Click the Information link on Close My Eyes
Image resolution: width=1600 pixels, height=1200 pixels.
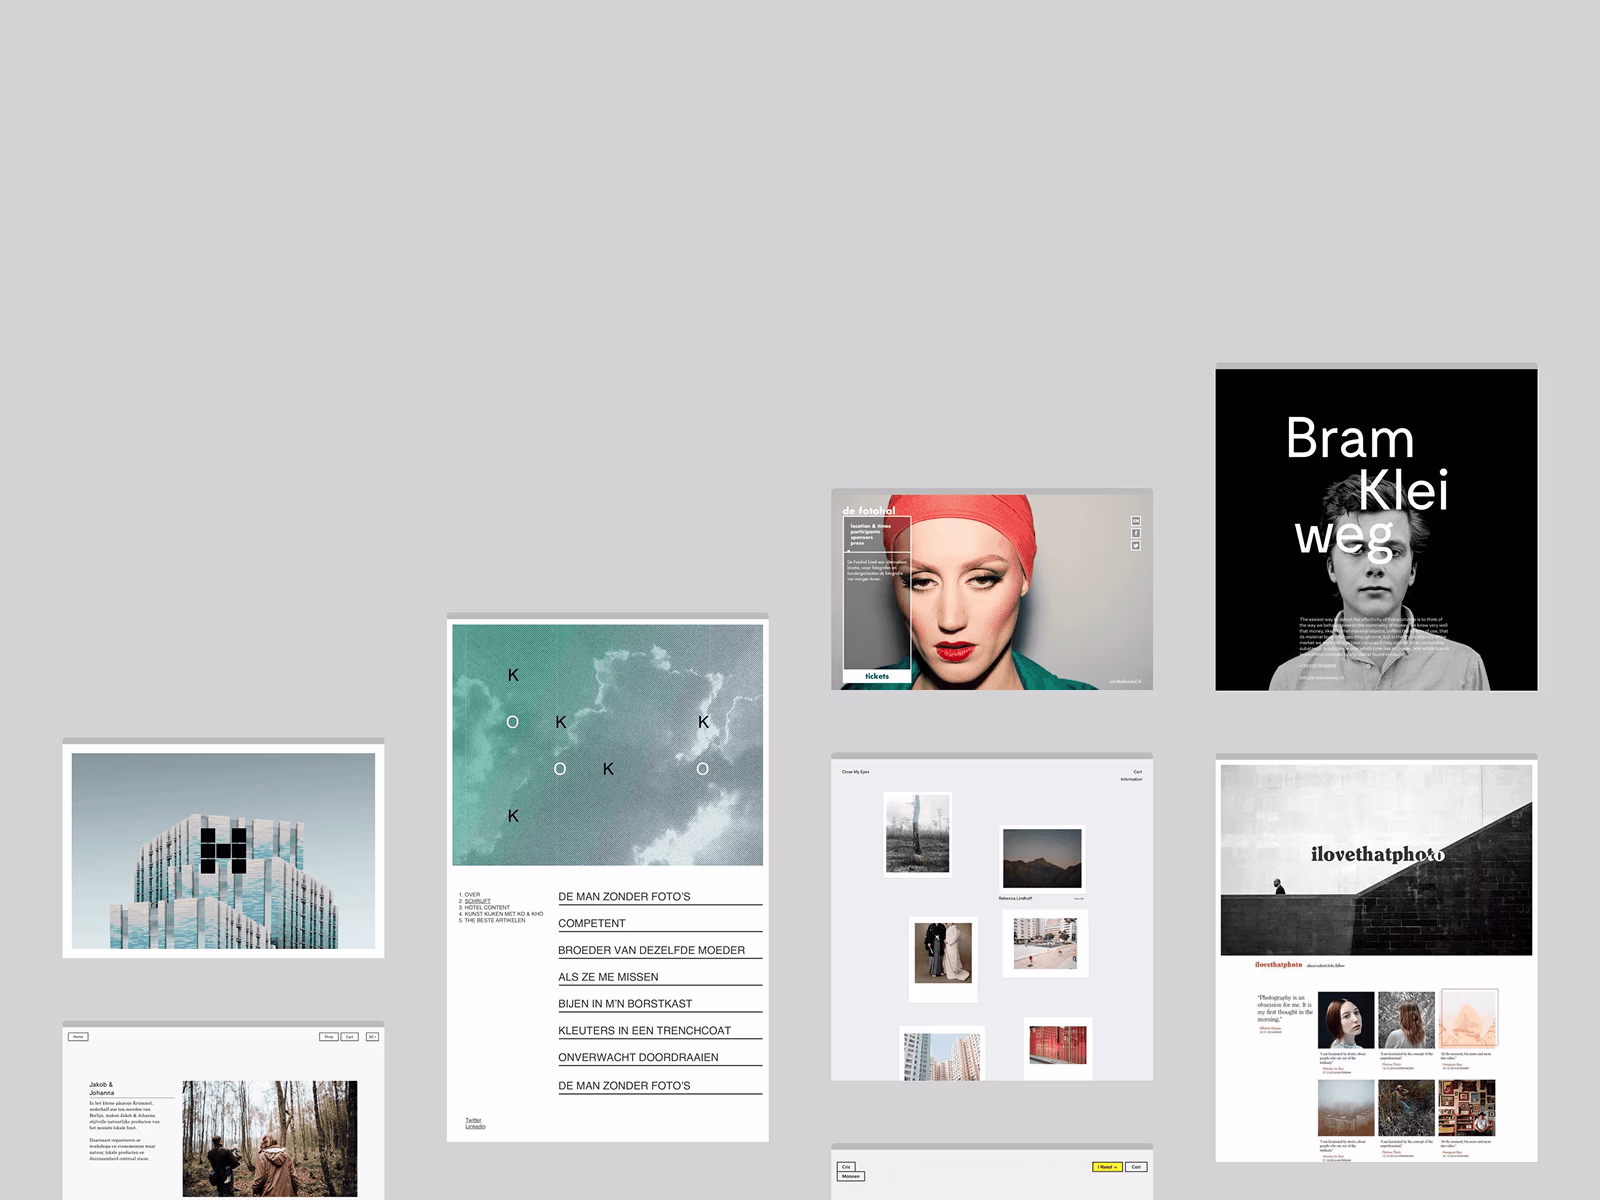point(1131,779)
